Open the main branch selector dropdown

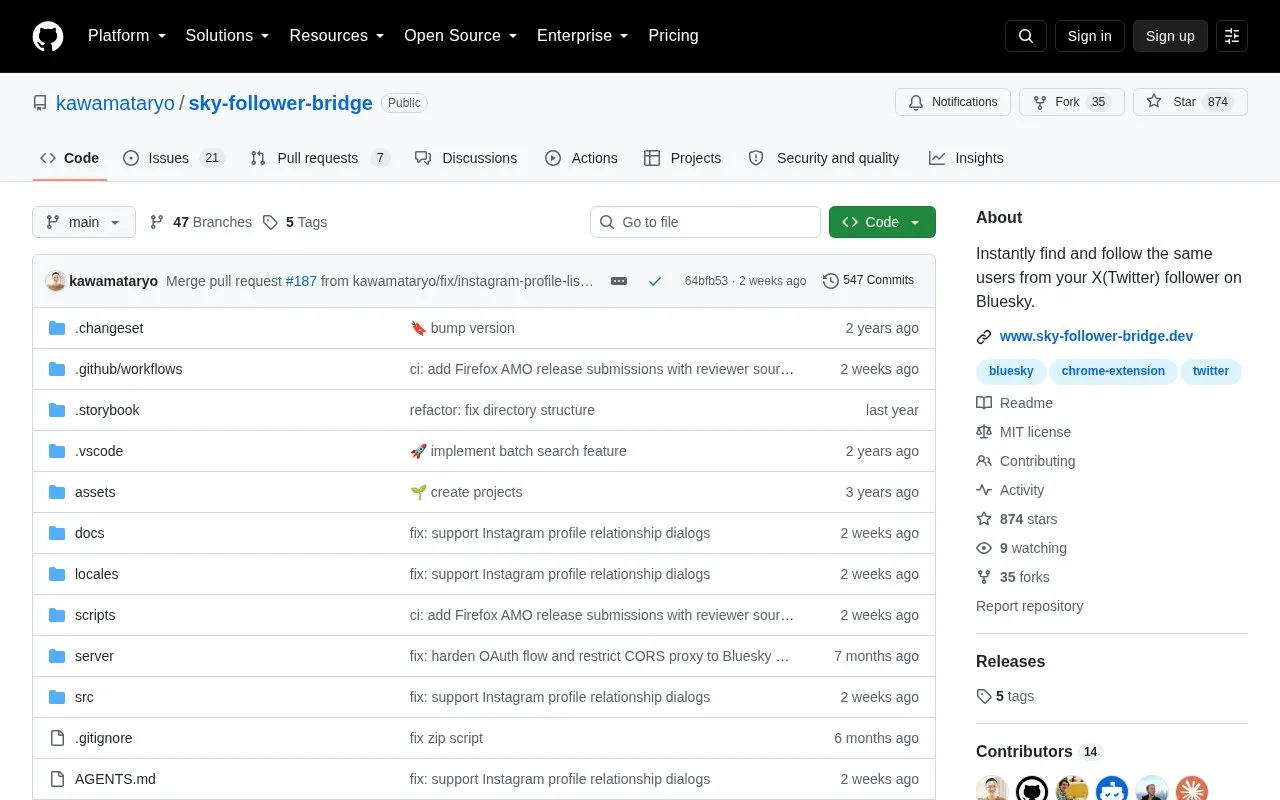[x=84, y=222]
